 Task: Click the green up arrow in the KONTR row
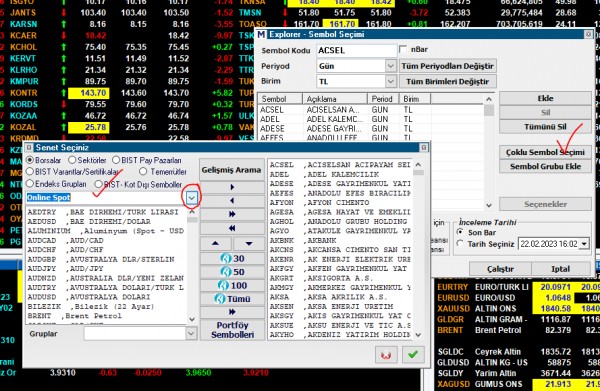pos(64,93)
